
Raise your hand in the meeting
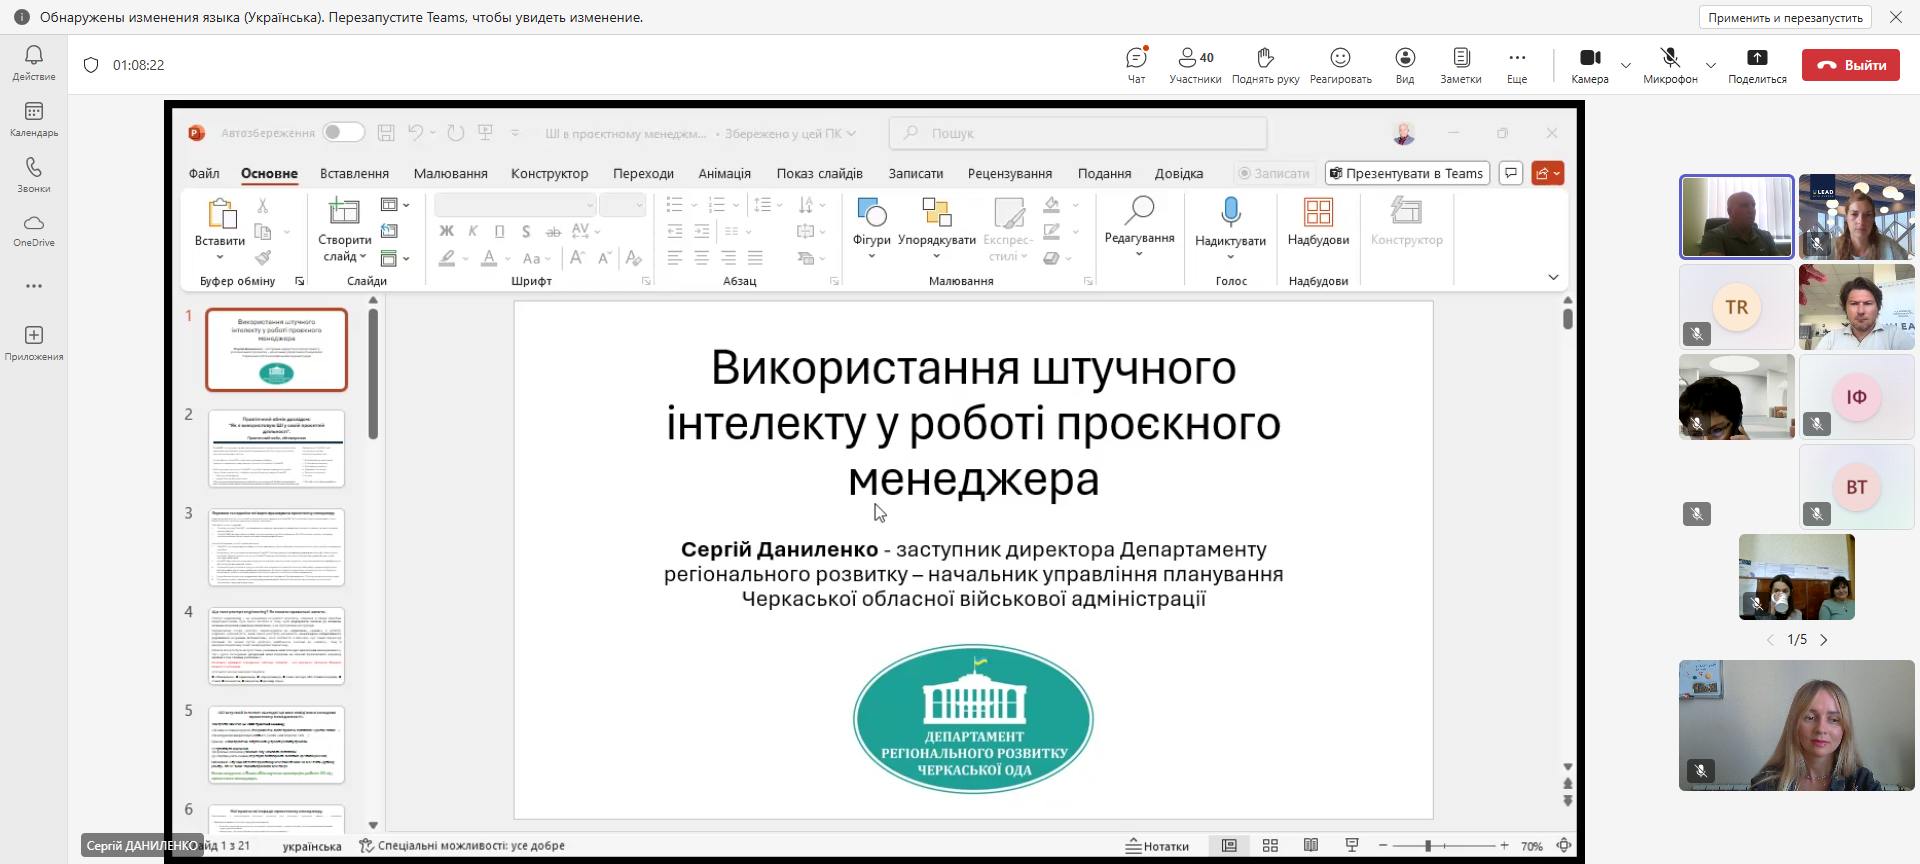(1265, 65)
